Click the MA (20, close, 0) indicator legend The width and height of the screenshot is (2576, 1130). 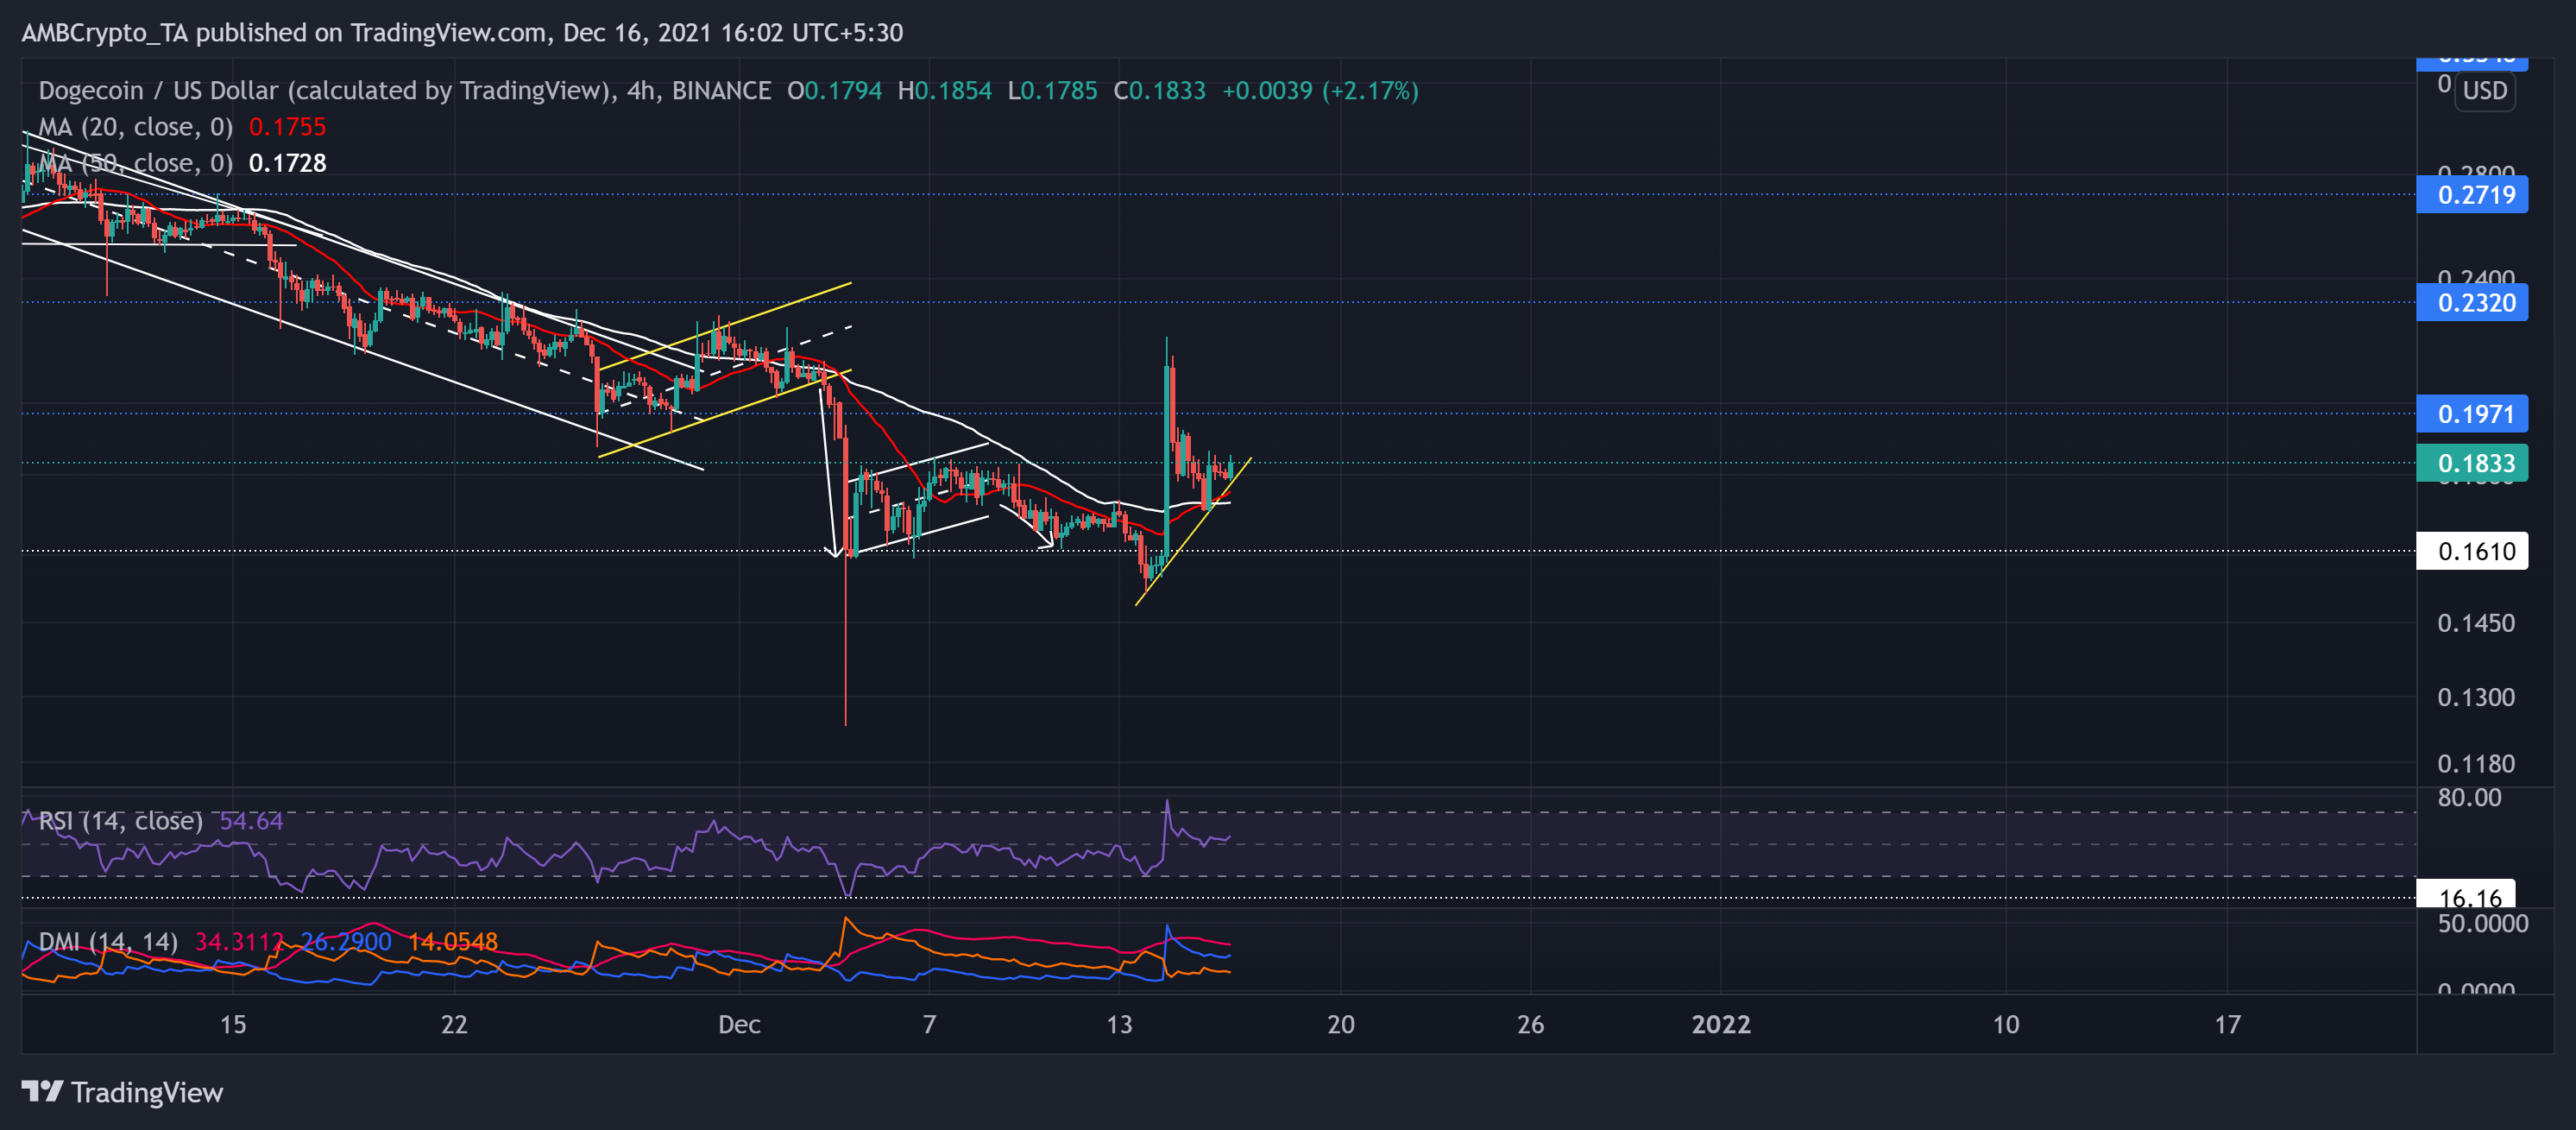tap(135, 127)
